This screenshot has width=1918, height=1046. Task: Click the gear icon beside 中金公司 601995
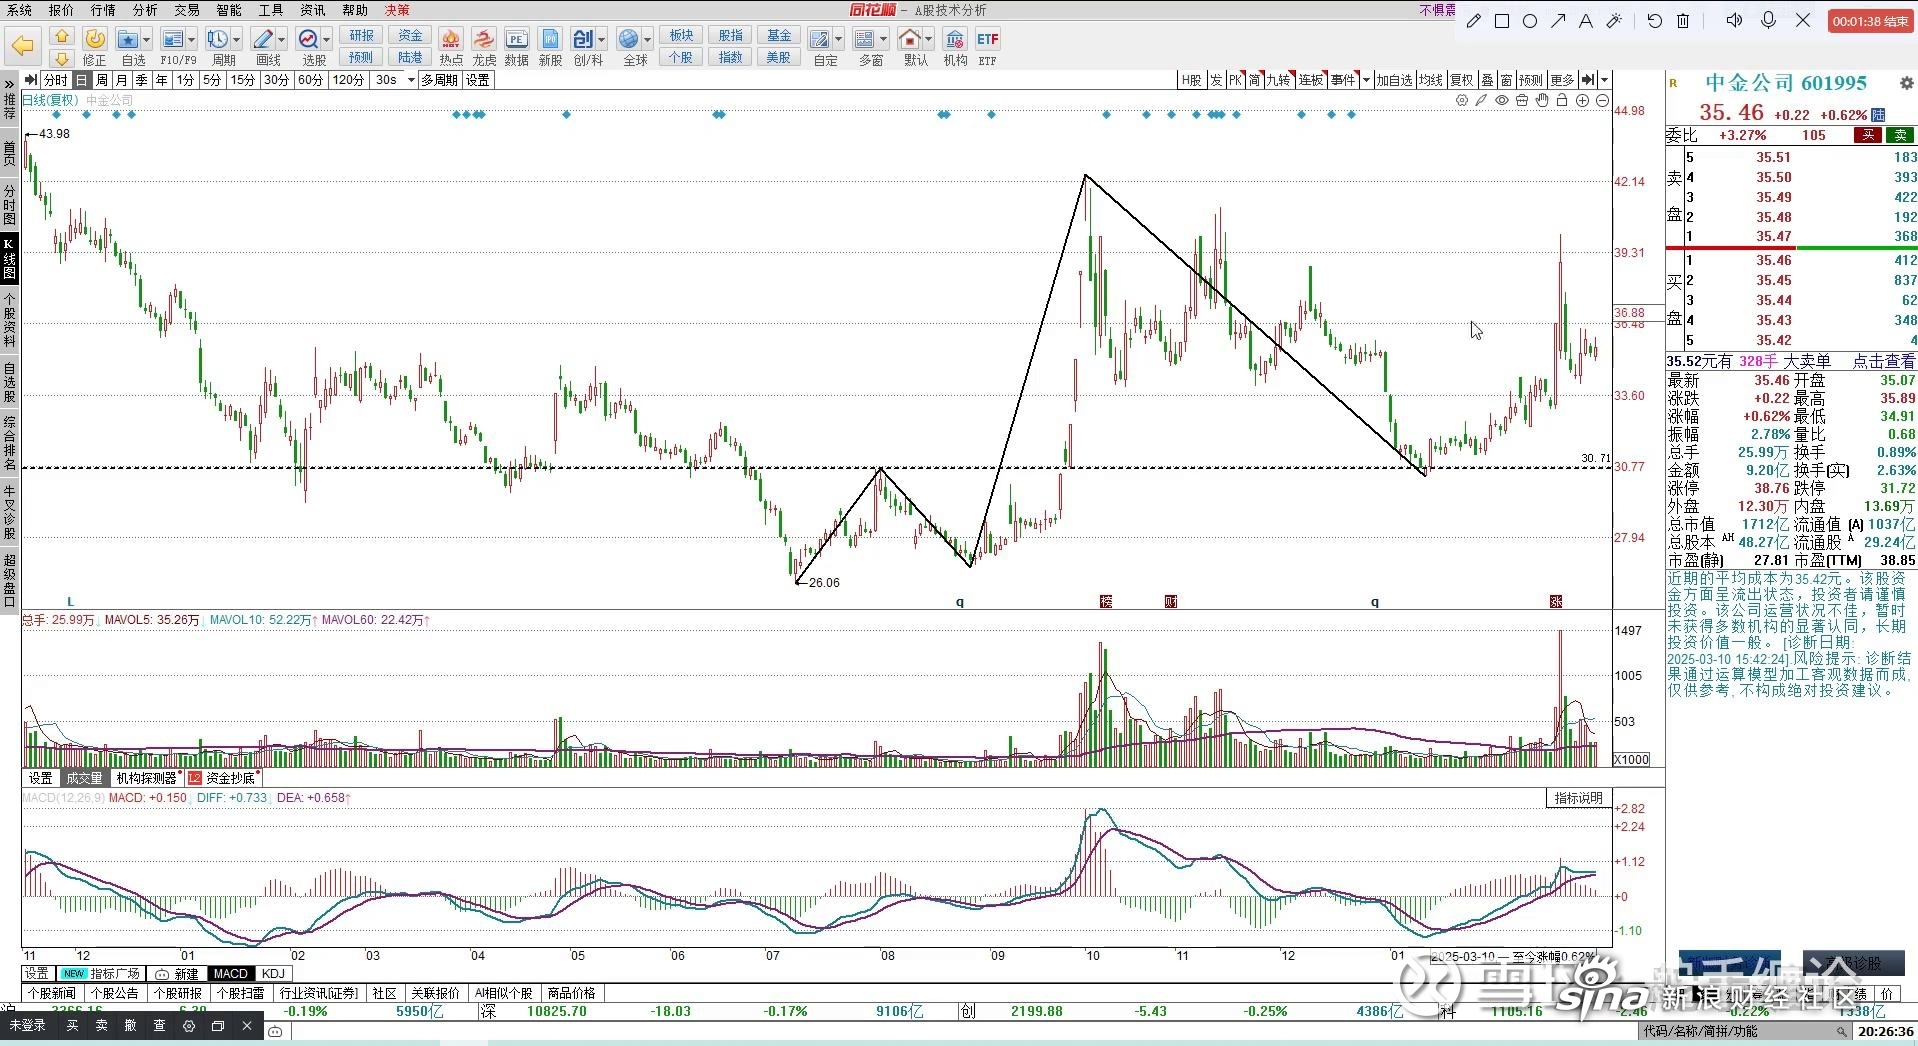click(x=1906, y=83)
